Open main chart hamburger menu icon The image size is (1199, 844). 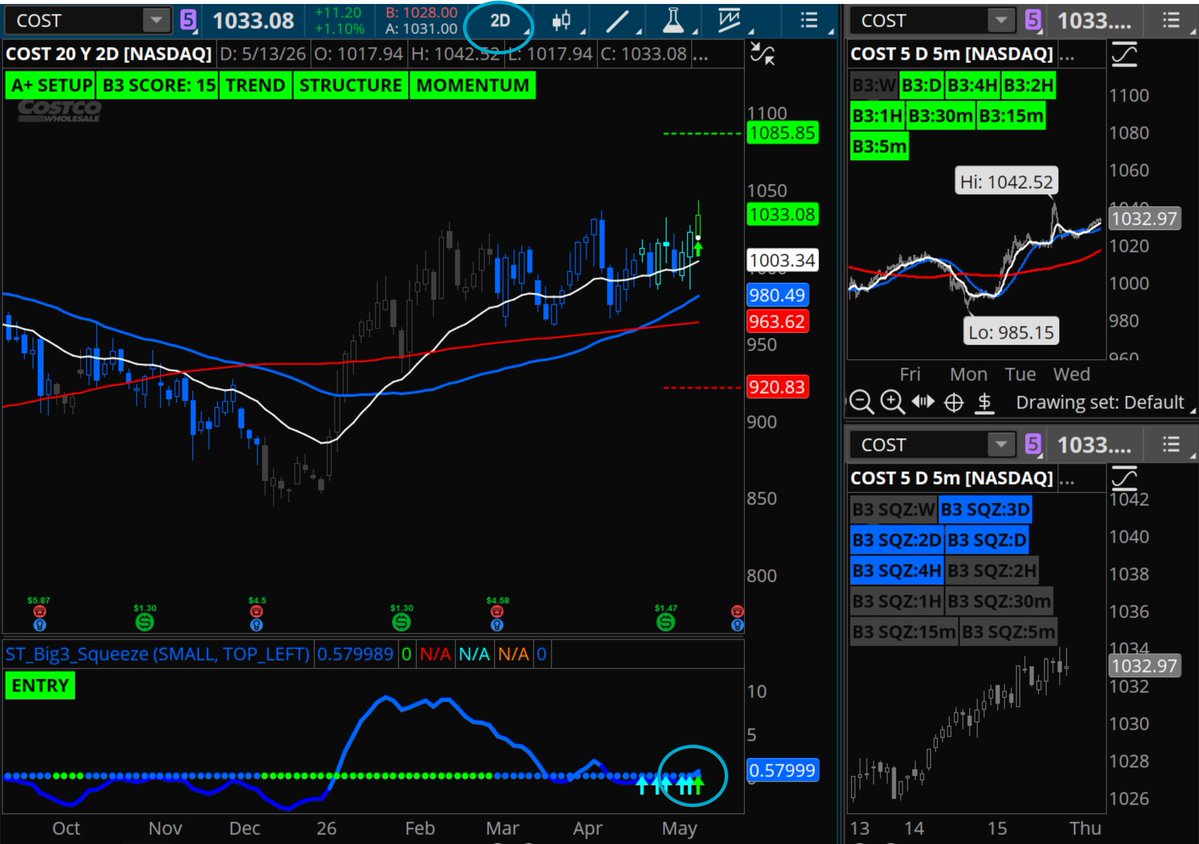[x=809, y=21]
